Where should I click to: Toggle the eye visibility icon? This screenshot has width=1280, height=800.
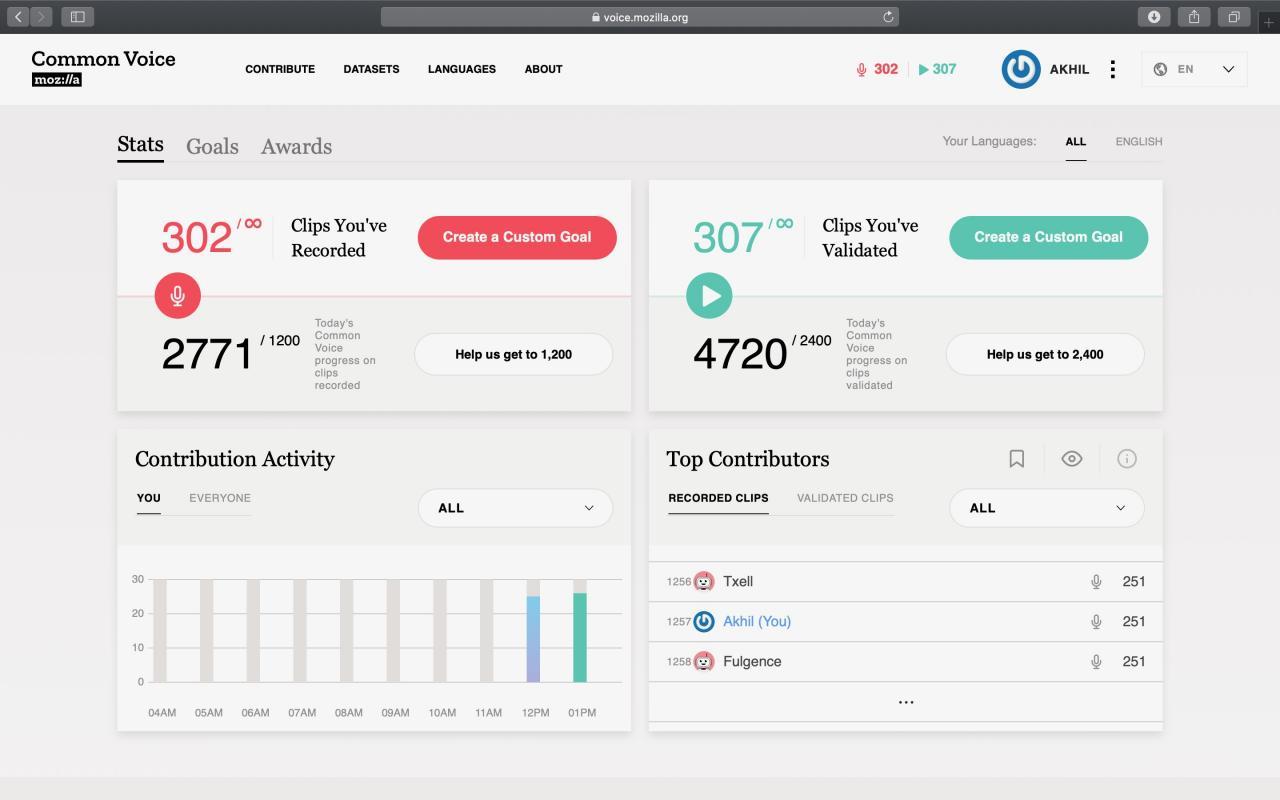pos(1072,458)
